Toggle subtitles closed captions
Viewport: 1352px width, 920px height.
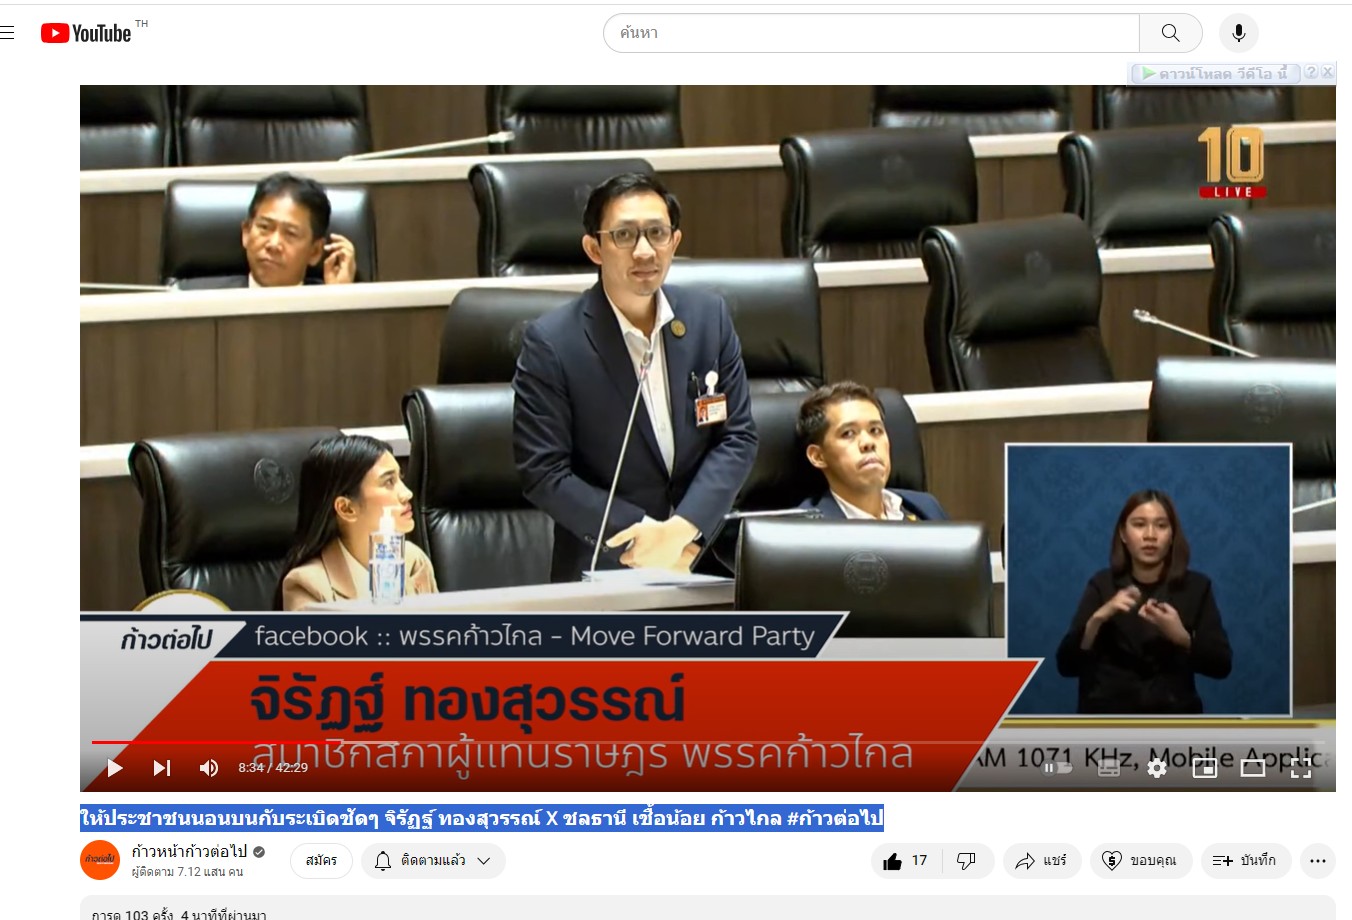click(1108, 768)
